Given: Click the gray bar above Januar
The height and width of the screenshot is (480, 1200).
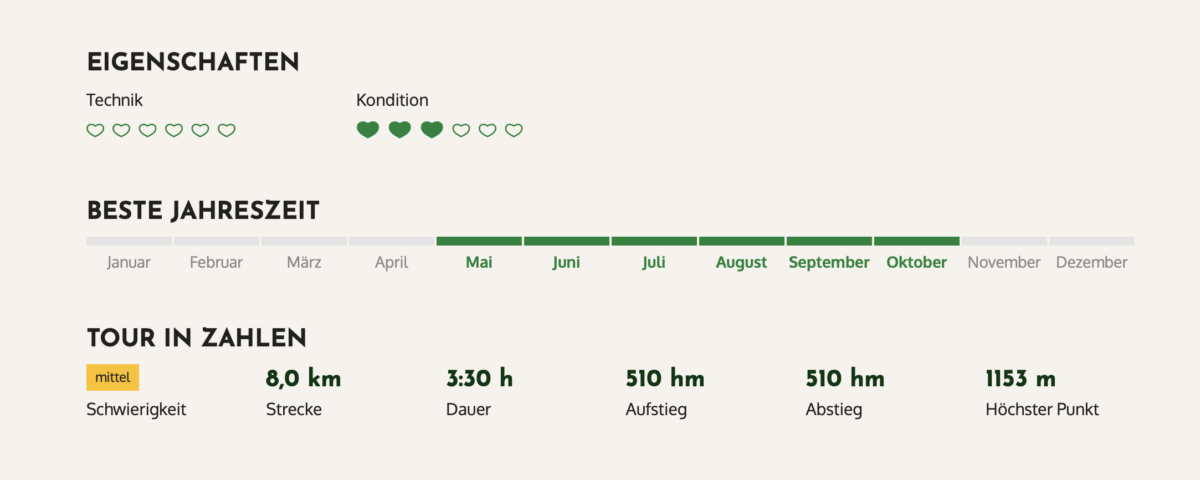Looking at the screenshot, I should (x=129, y=241).
